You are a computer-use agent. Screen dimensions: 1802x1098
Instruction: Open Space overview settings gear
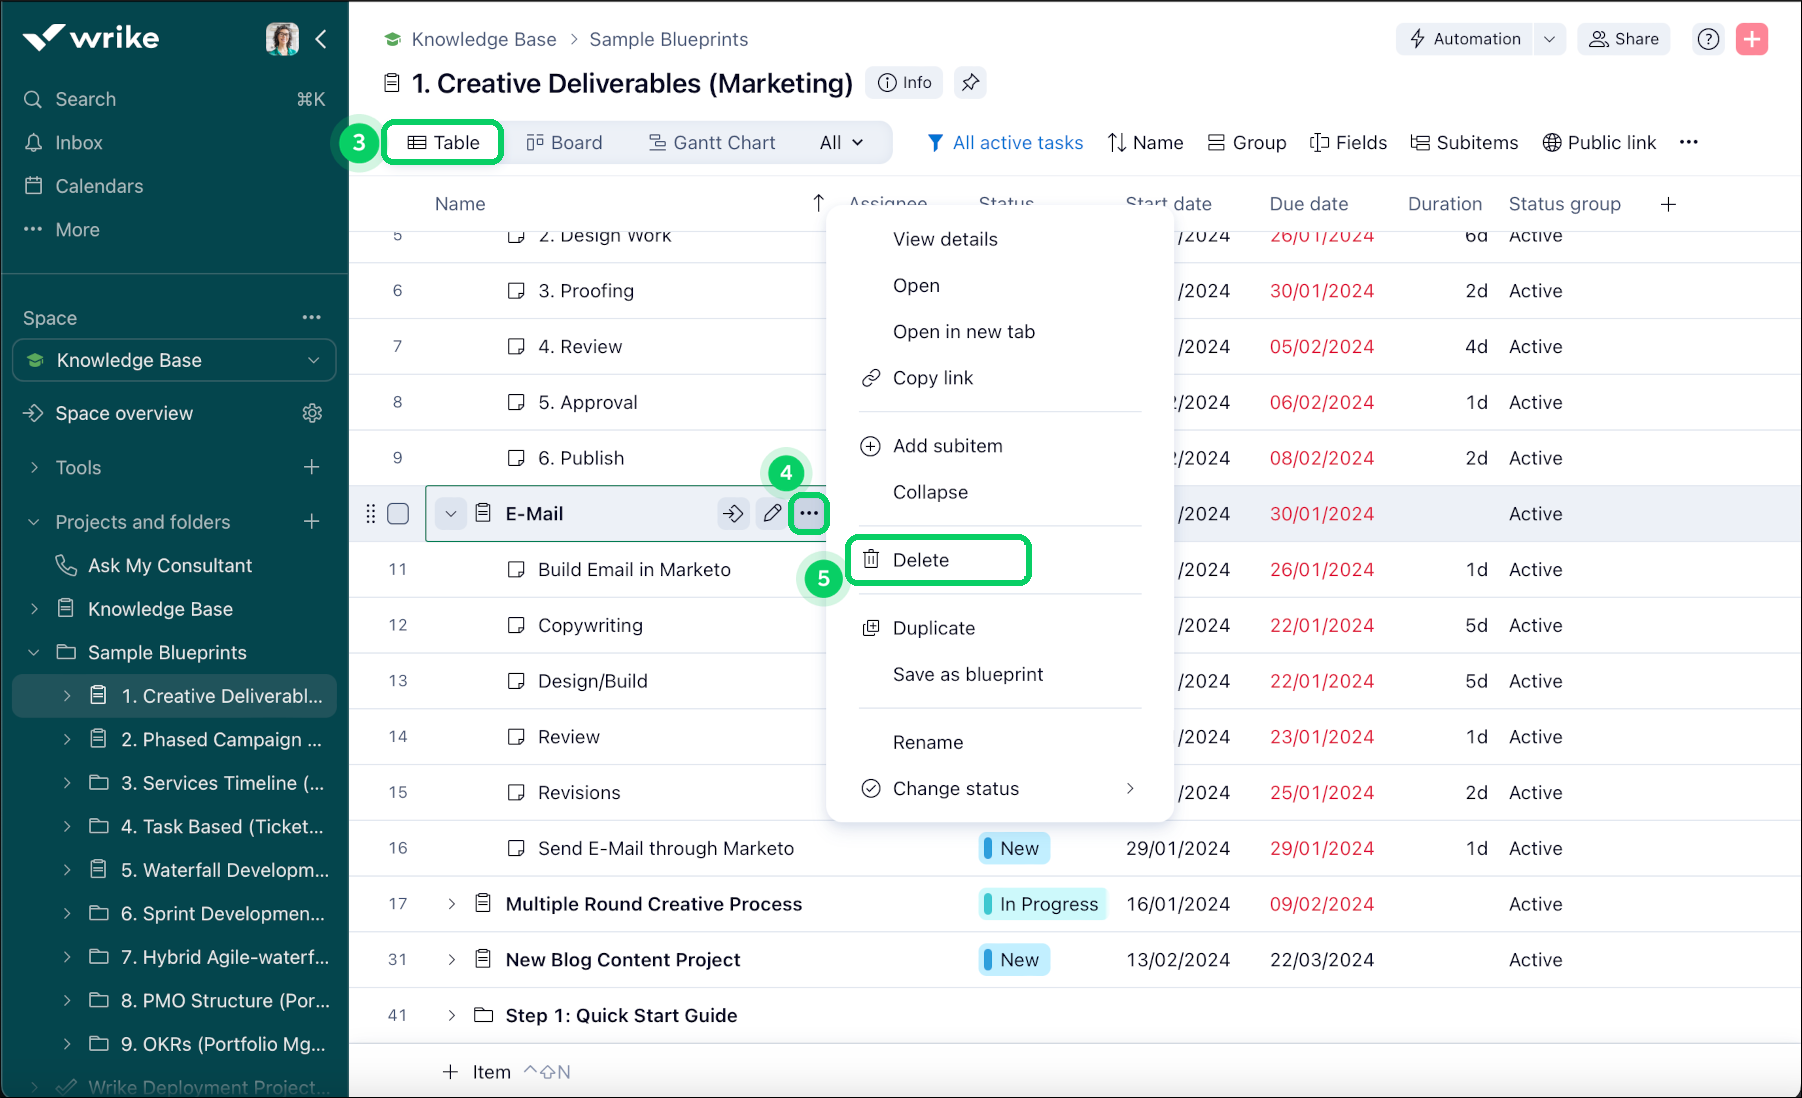(x=312, y=413)
